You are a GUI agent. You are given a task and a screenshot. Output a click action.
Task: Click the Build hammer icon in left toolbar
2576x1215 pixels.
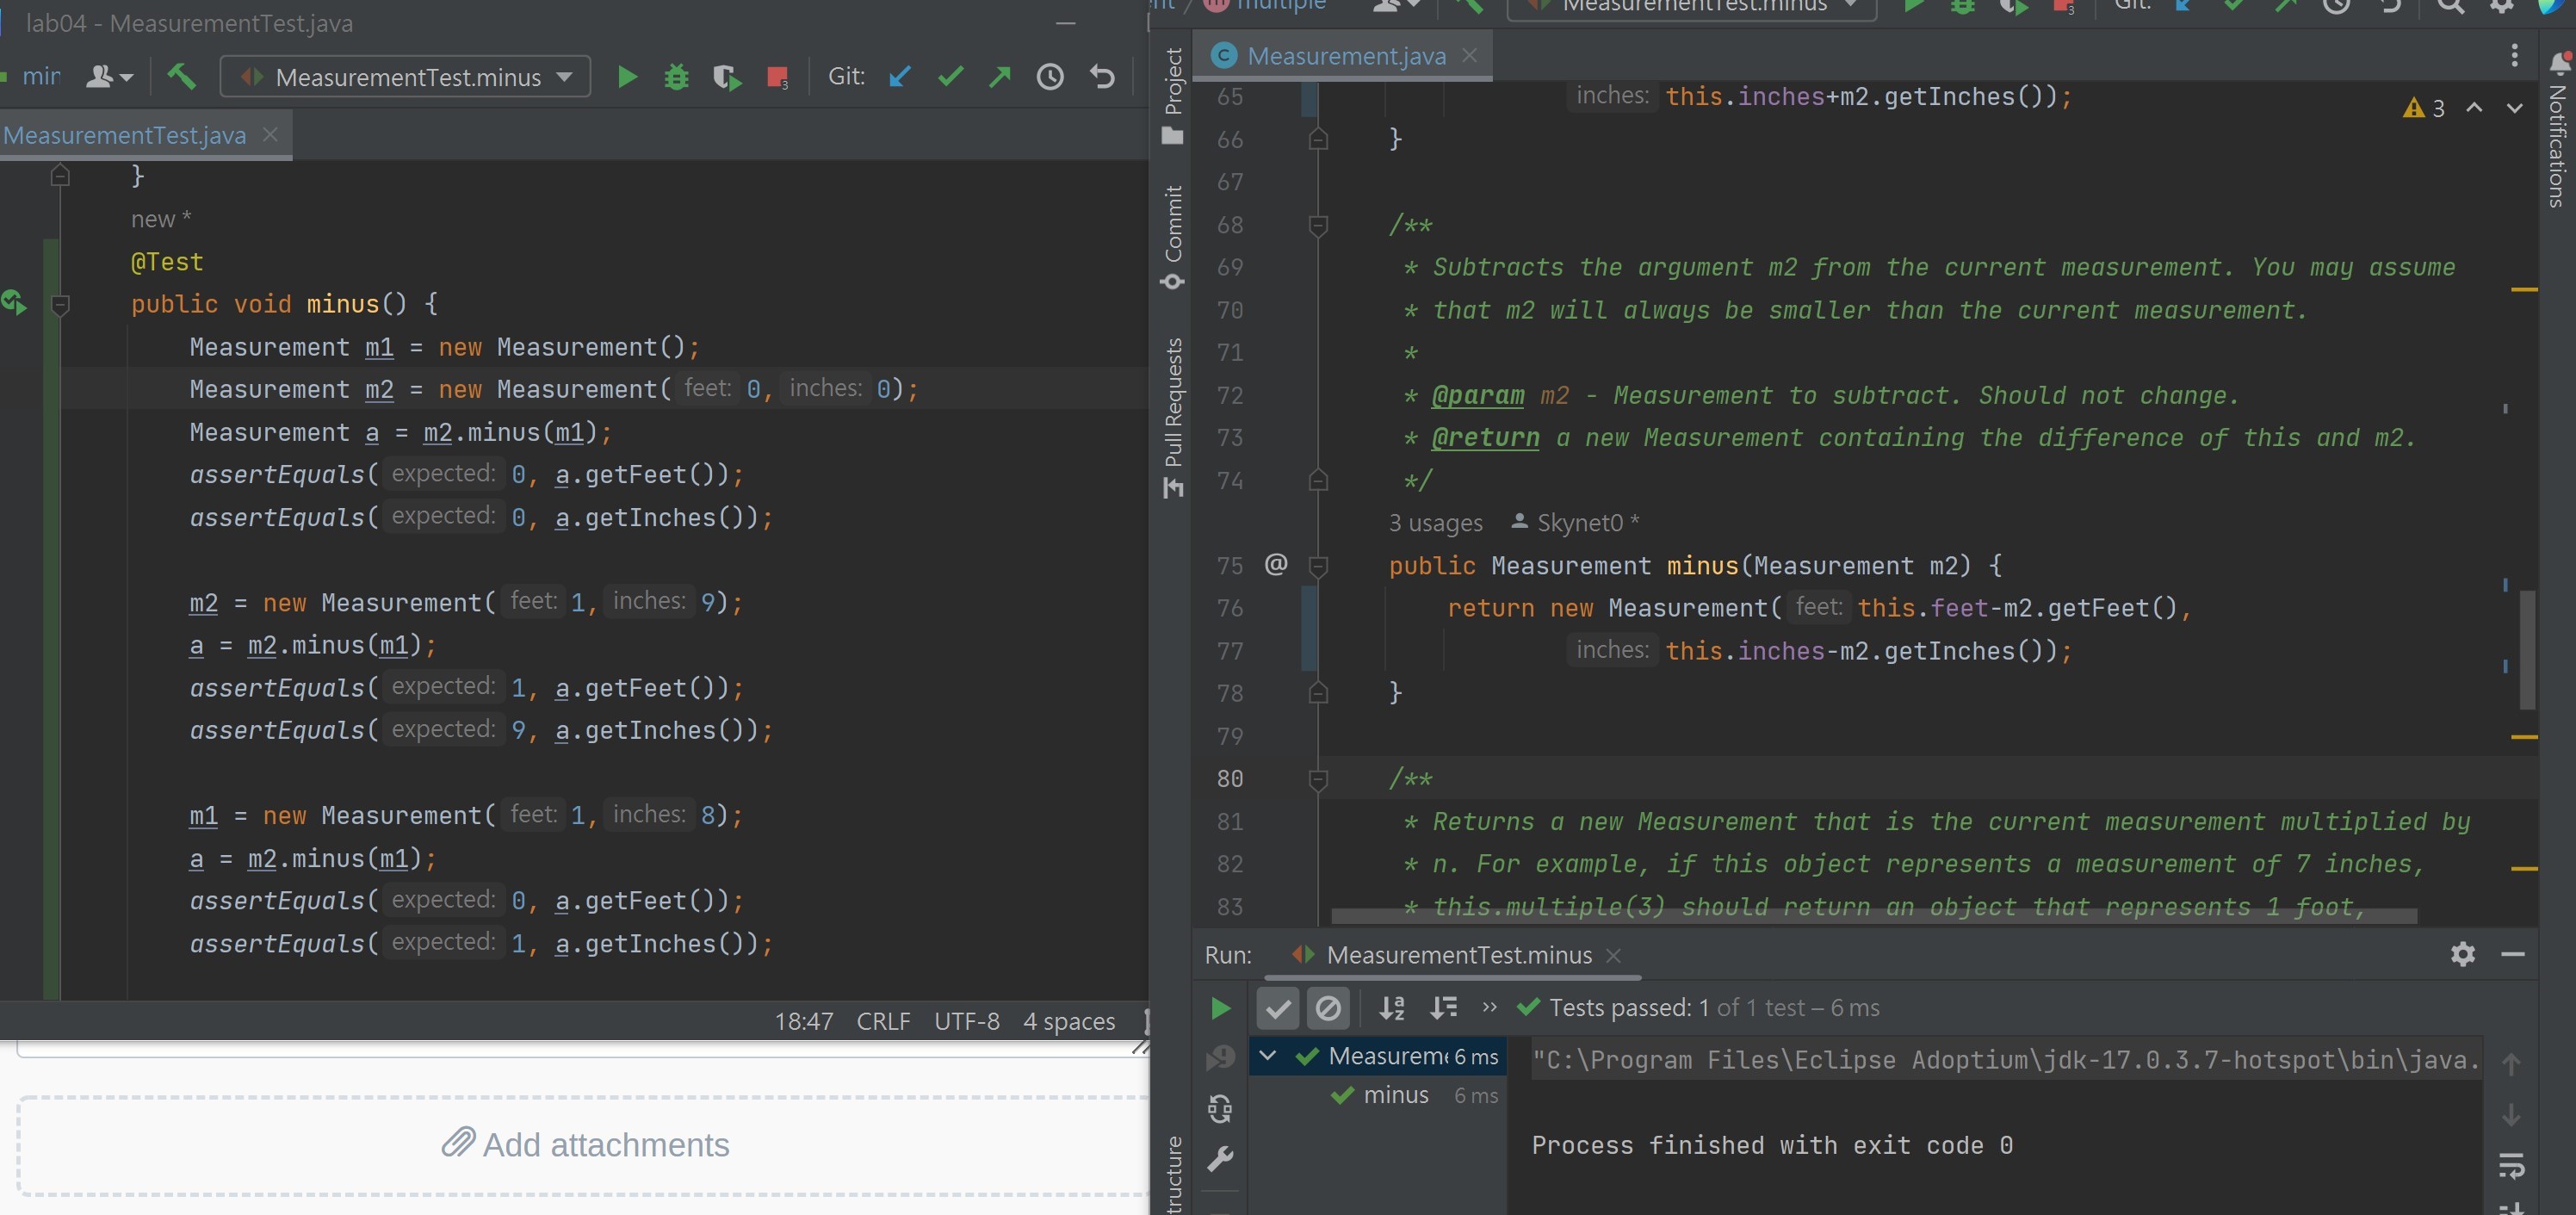tap(181, 77)
